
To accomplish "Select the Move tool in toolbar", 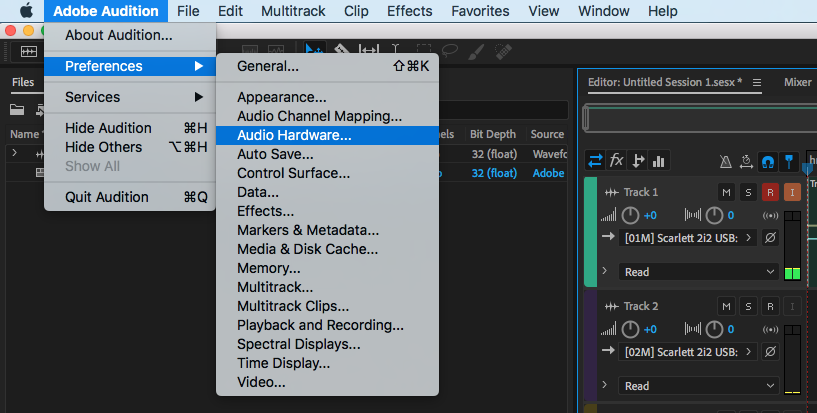I will point(315,51).
